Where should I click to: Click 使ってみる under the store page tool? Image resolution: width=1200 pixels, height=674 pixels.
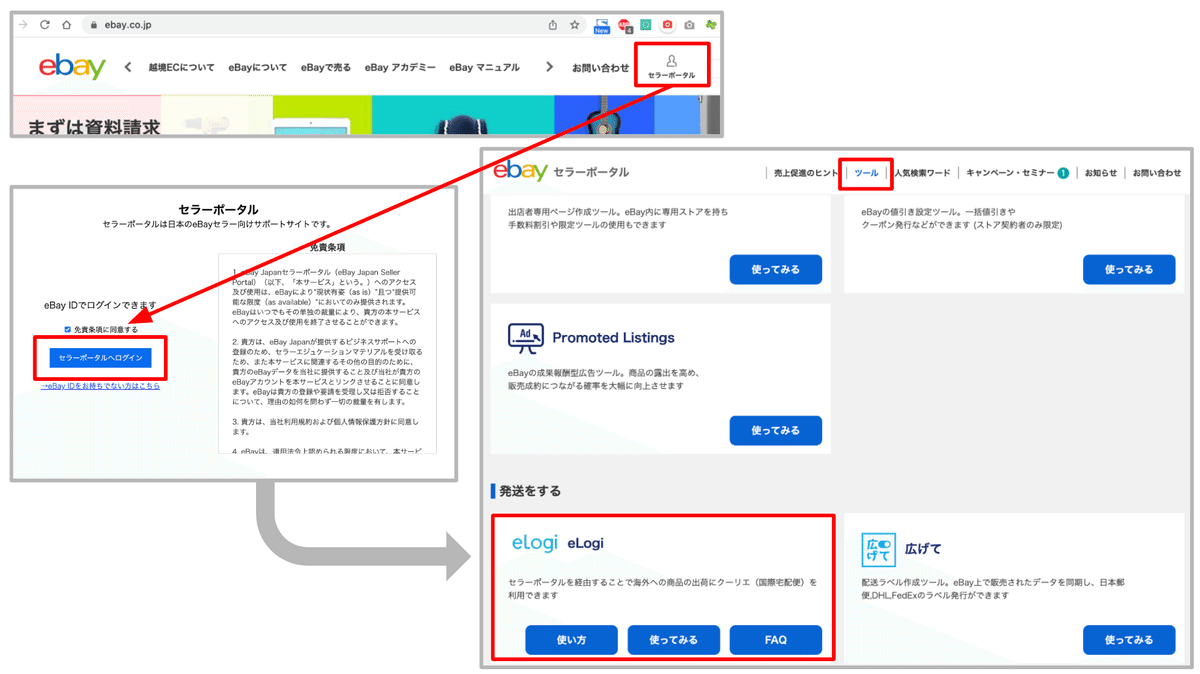pyautogui.click(x=776, y=270)
